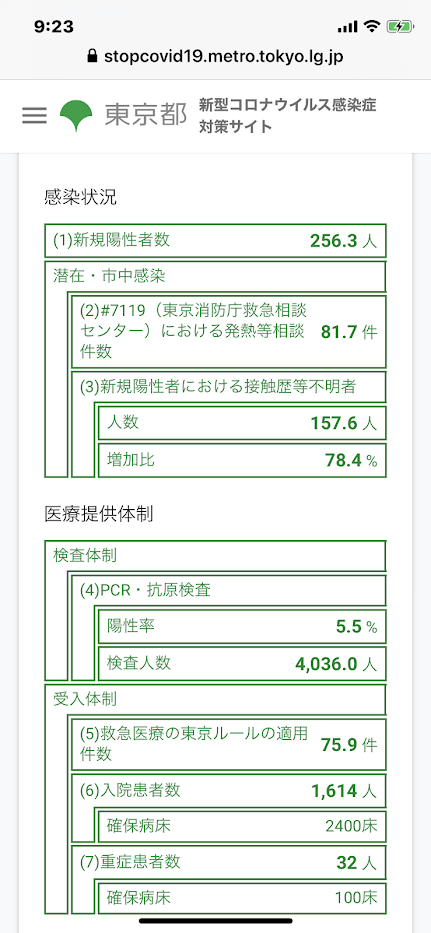Viewport: 431px width, 933px height.
Task: Tap the 陽性率 5.5% row
Action: pos(242,626)
